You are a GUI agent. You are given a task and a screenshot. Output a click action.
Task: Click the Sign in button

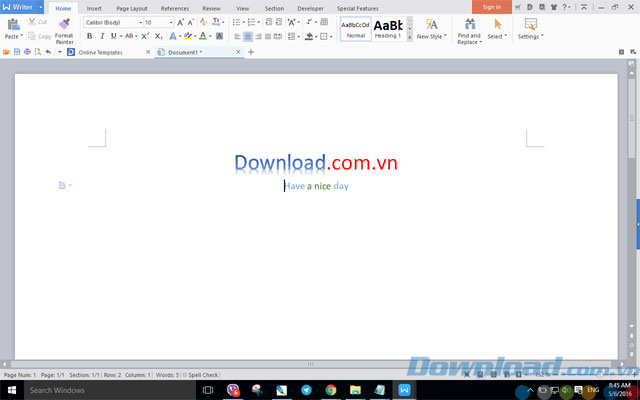coord(491,7)
